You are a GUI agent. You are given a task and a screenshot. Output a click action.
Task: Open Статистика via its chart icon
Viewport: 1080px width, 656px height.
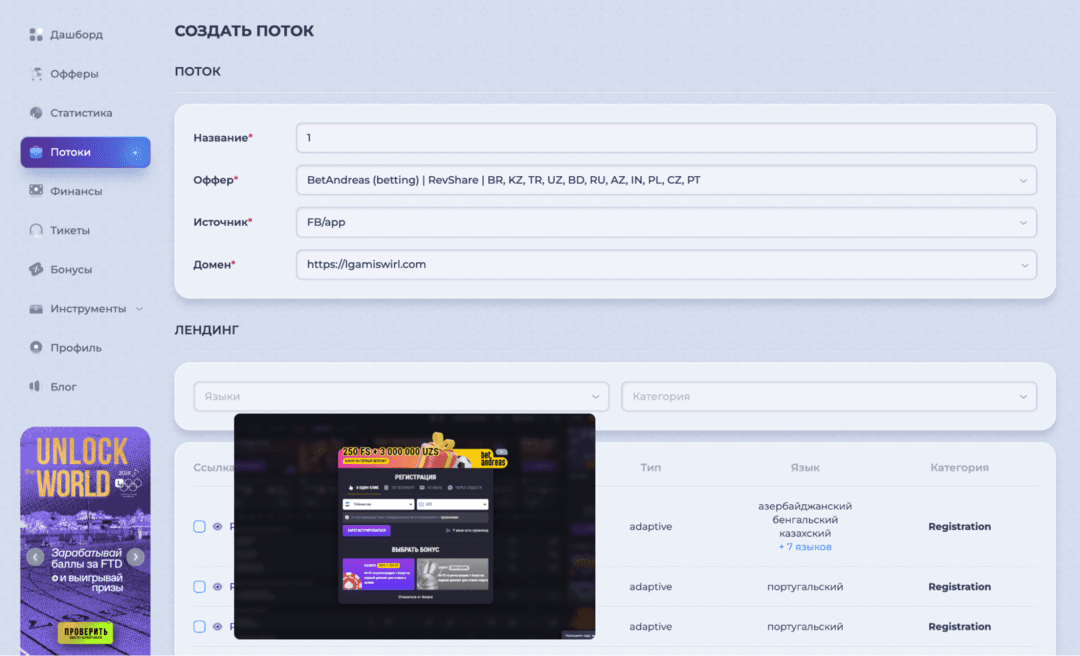click(x=36, y=113)
